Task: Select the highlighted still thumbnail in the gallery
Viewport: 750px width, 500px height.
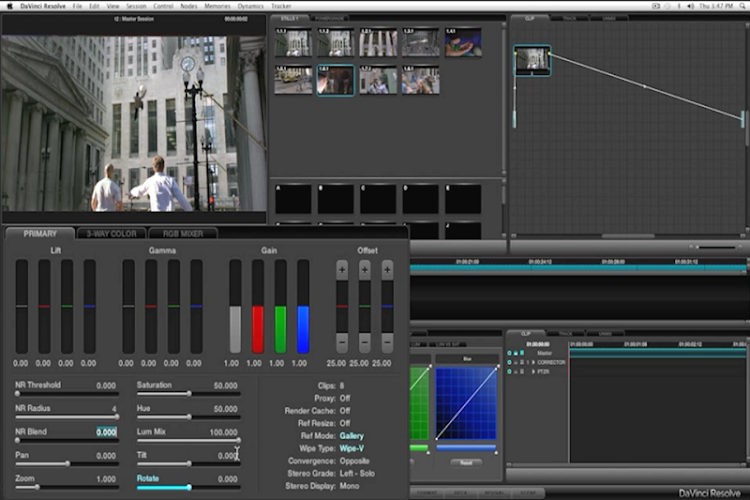Action: [x=335, y=80]
